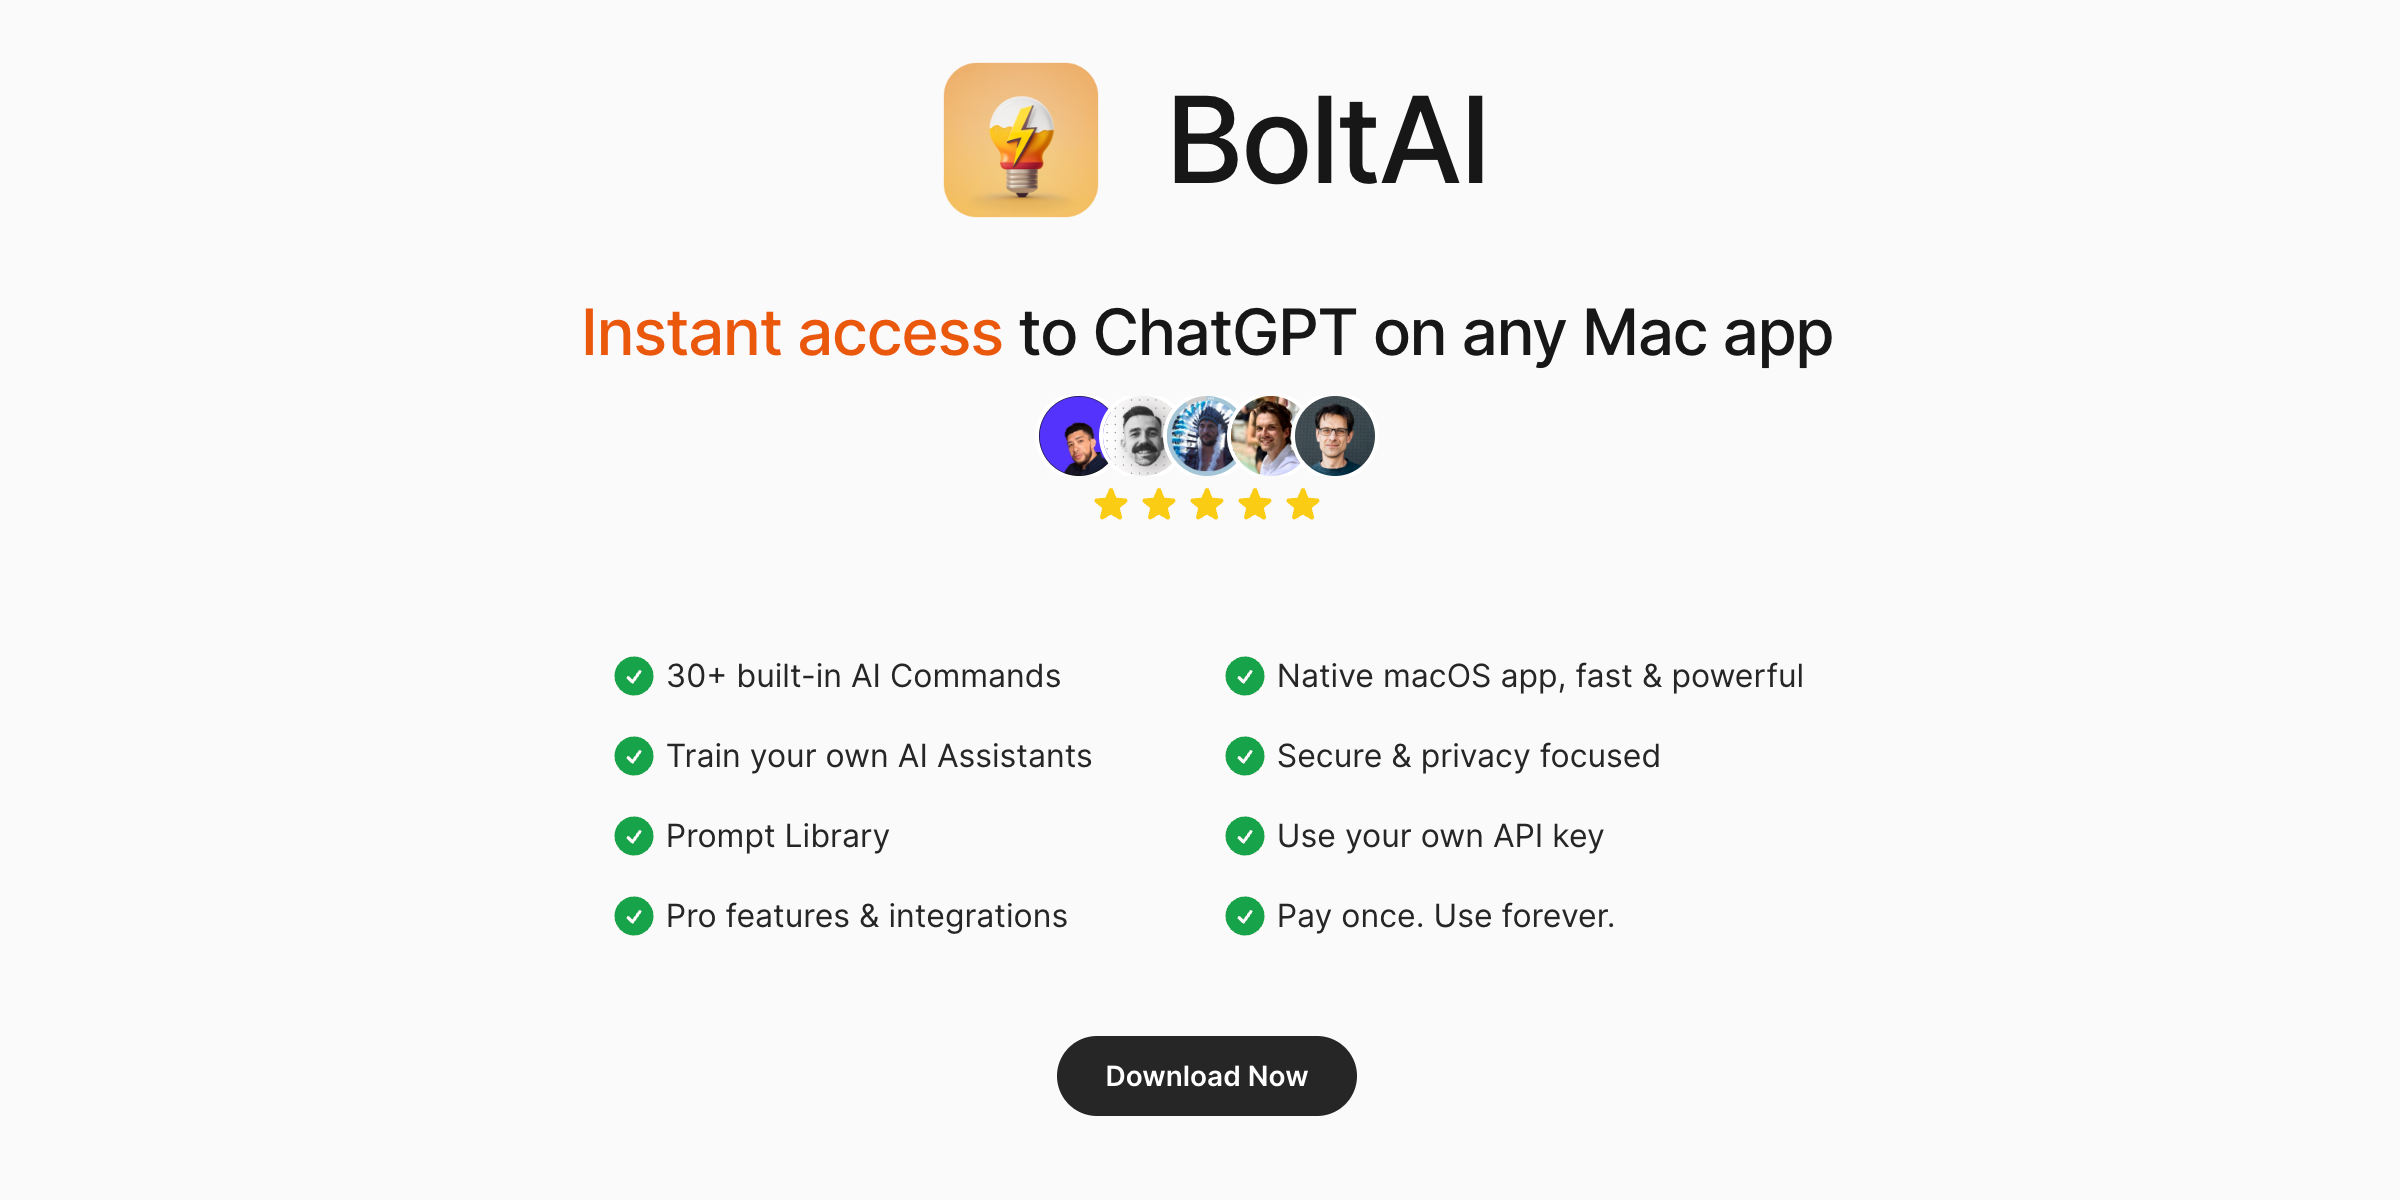2400x1200 pixels.
Task: Click the first yellow rating star
Action: coord(1112,504)
